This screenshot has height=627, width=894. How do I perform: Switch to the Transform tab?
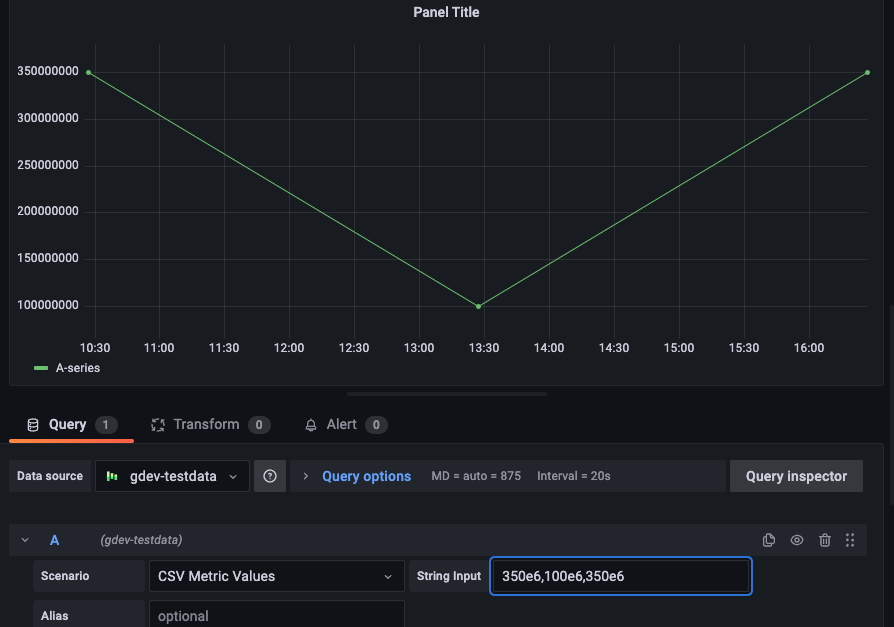tap(209, 424)
